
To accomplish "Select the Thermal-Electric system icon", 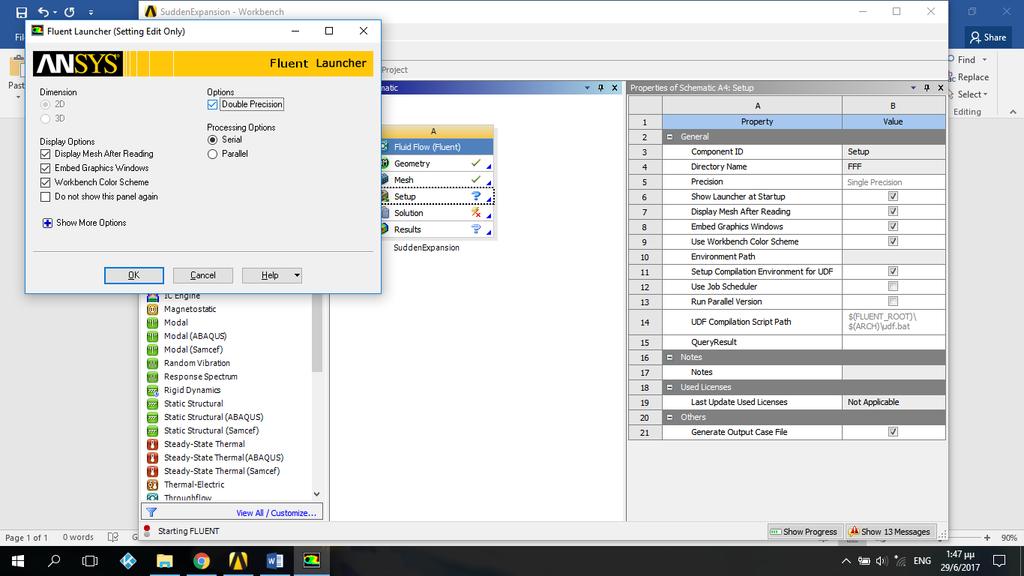I will point(152,485).
